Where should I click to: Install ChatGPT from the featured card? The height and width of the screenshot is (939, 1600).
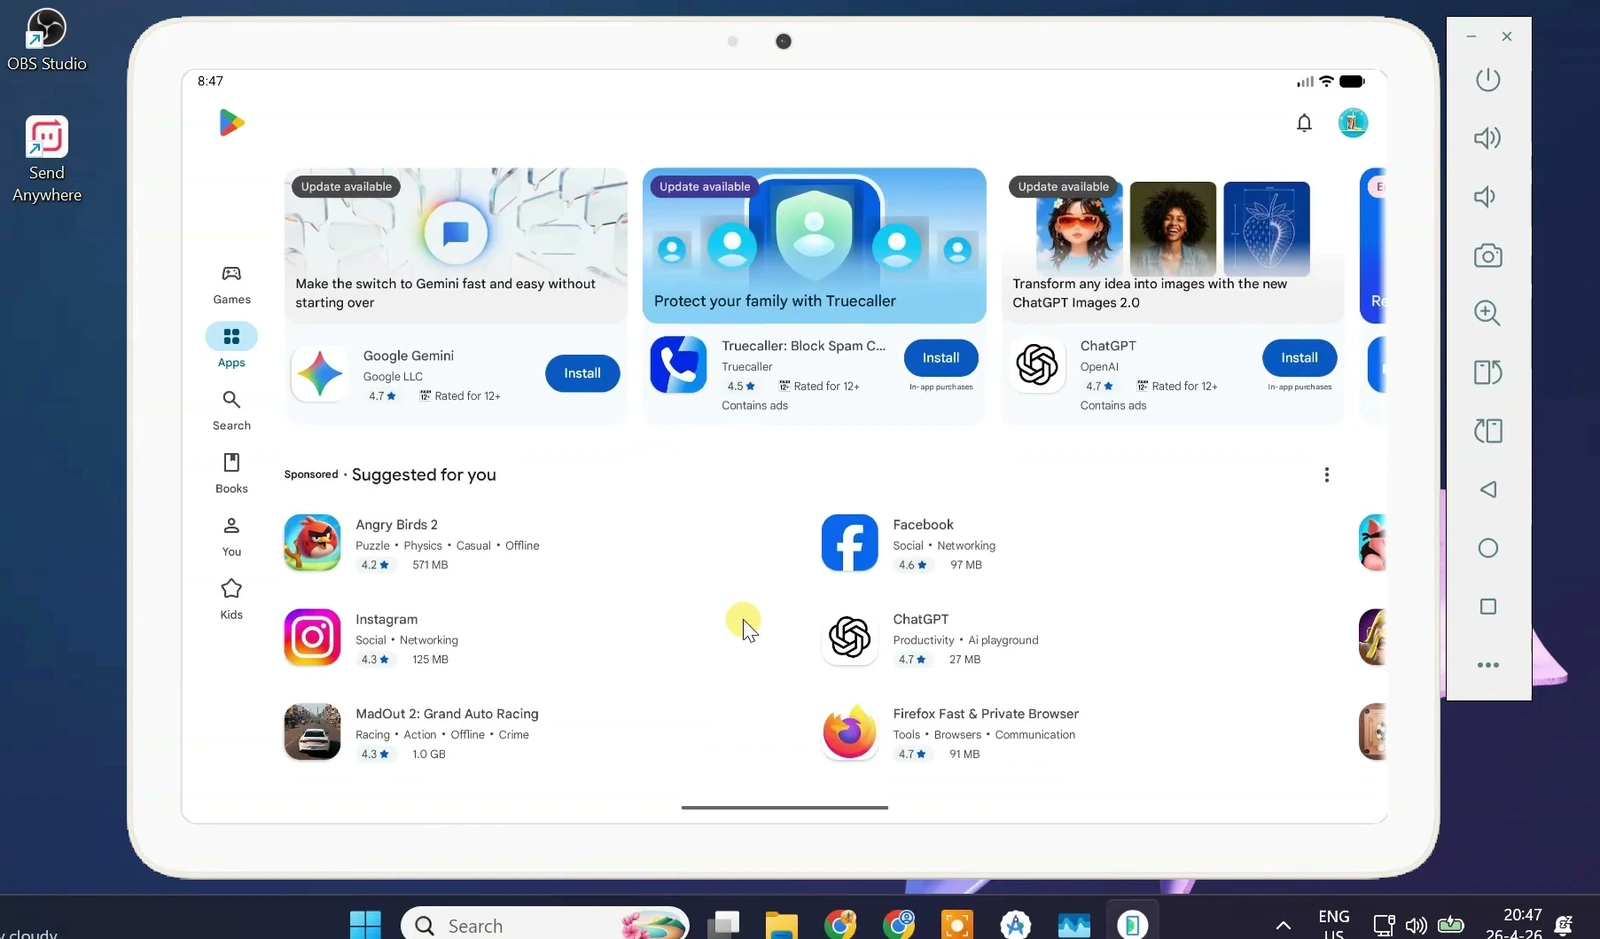pos(1299,358)
